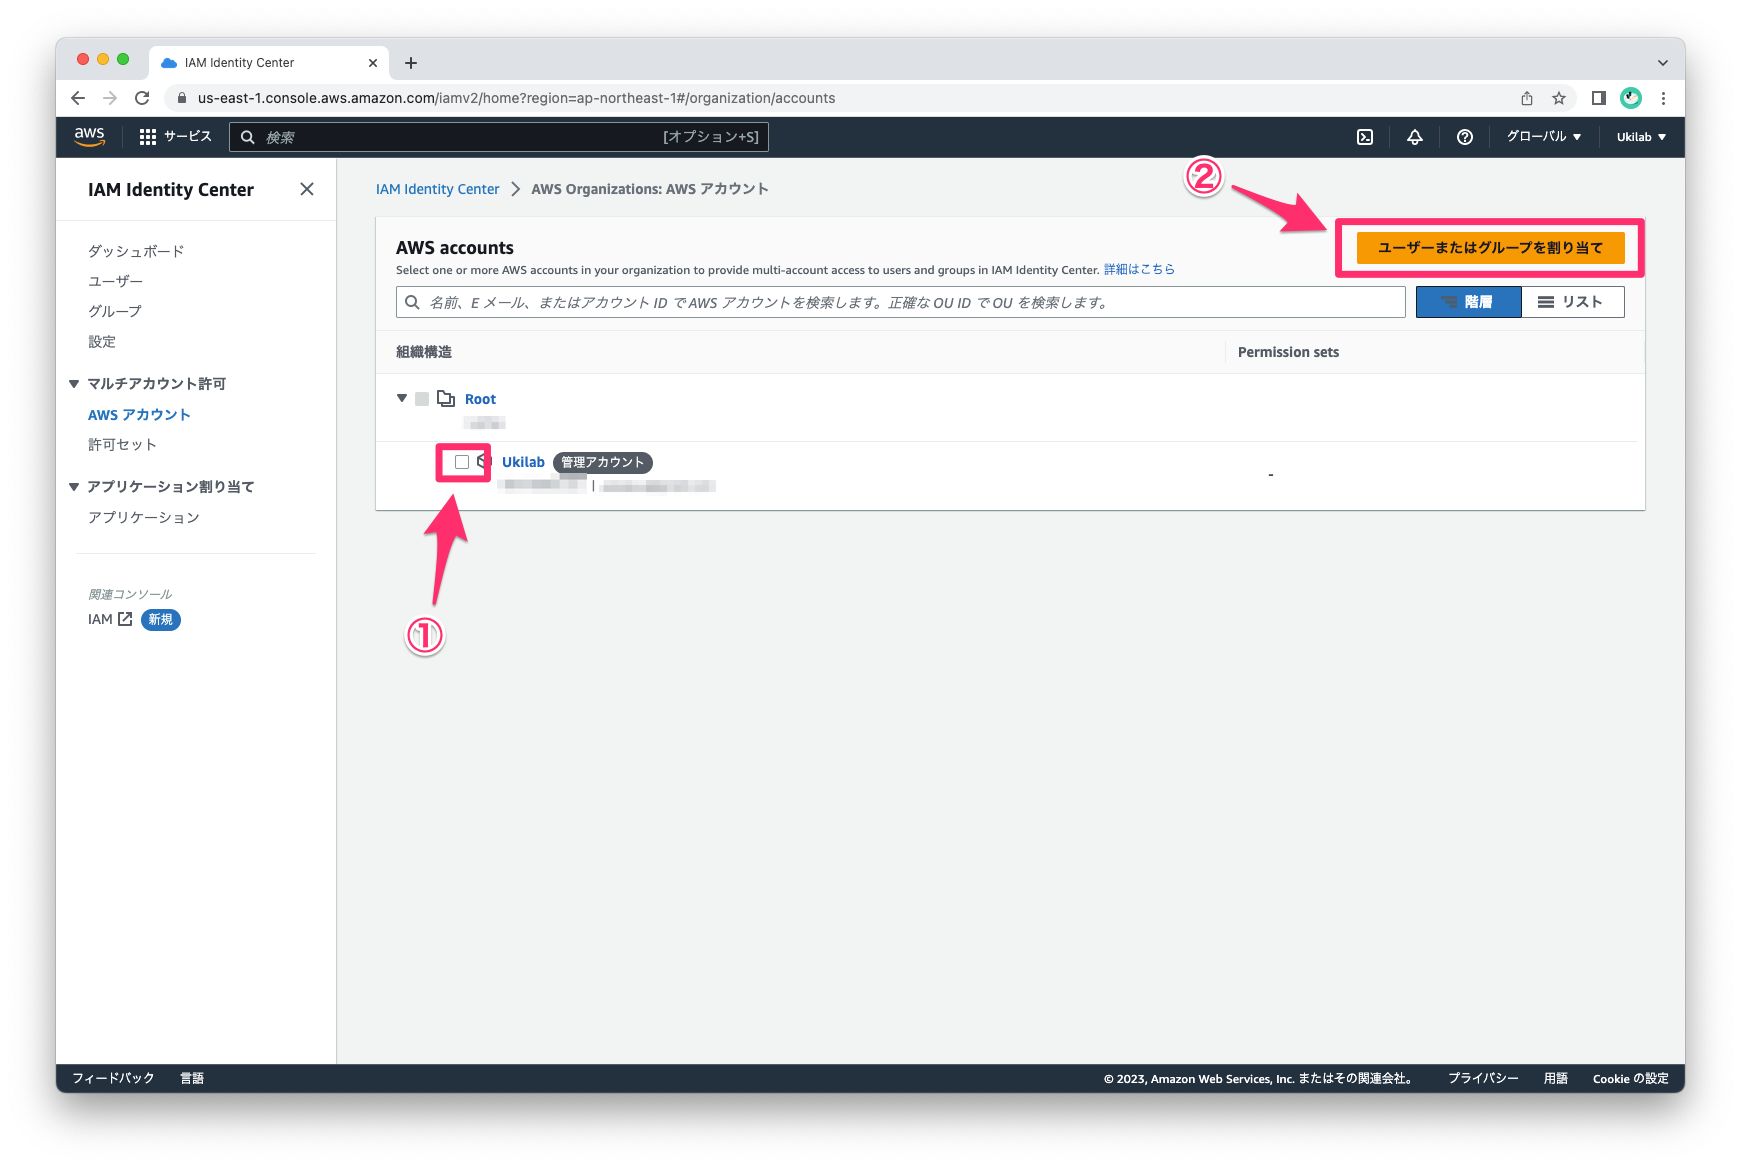Open プライバシー footer link
Image resolution: width=1741 pixels, height=1167 pixels.
(1483, 1078)
